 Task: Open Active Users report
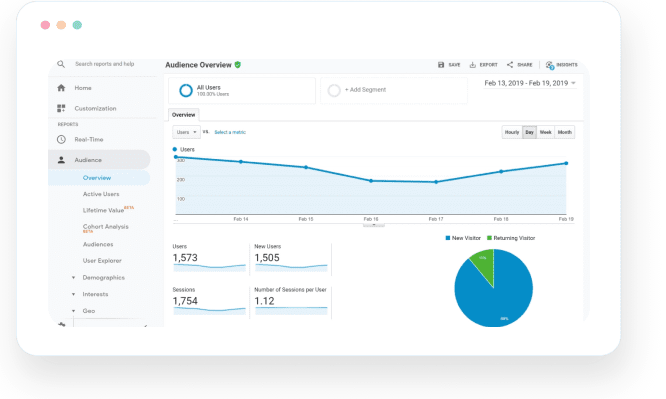coord(101,194)
